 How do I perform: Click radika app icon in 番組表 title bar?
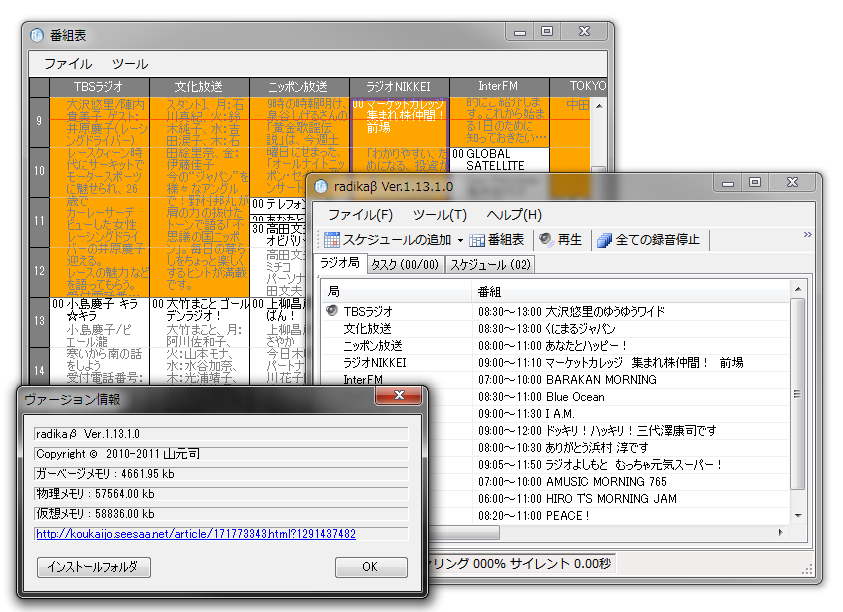(37, 35)
